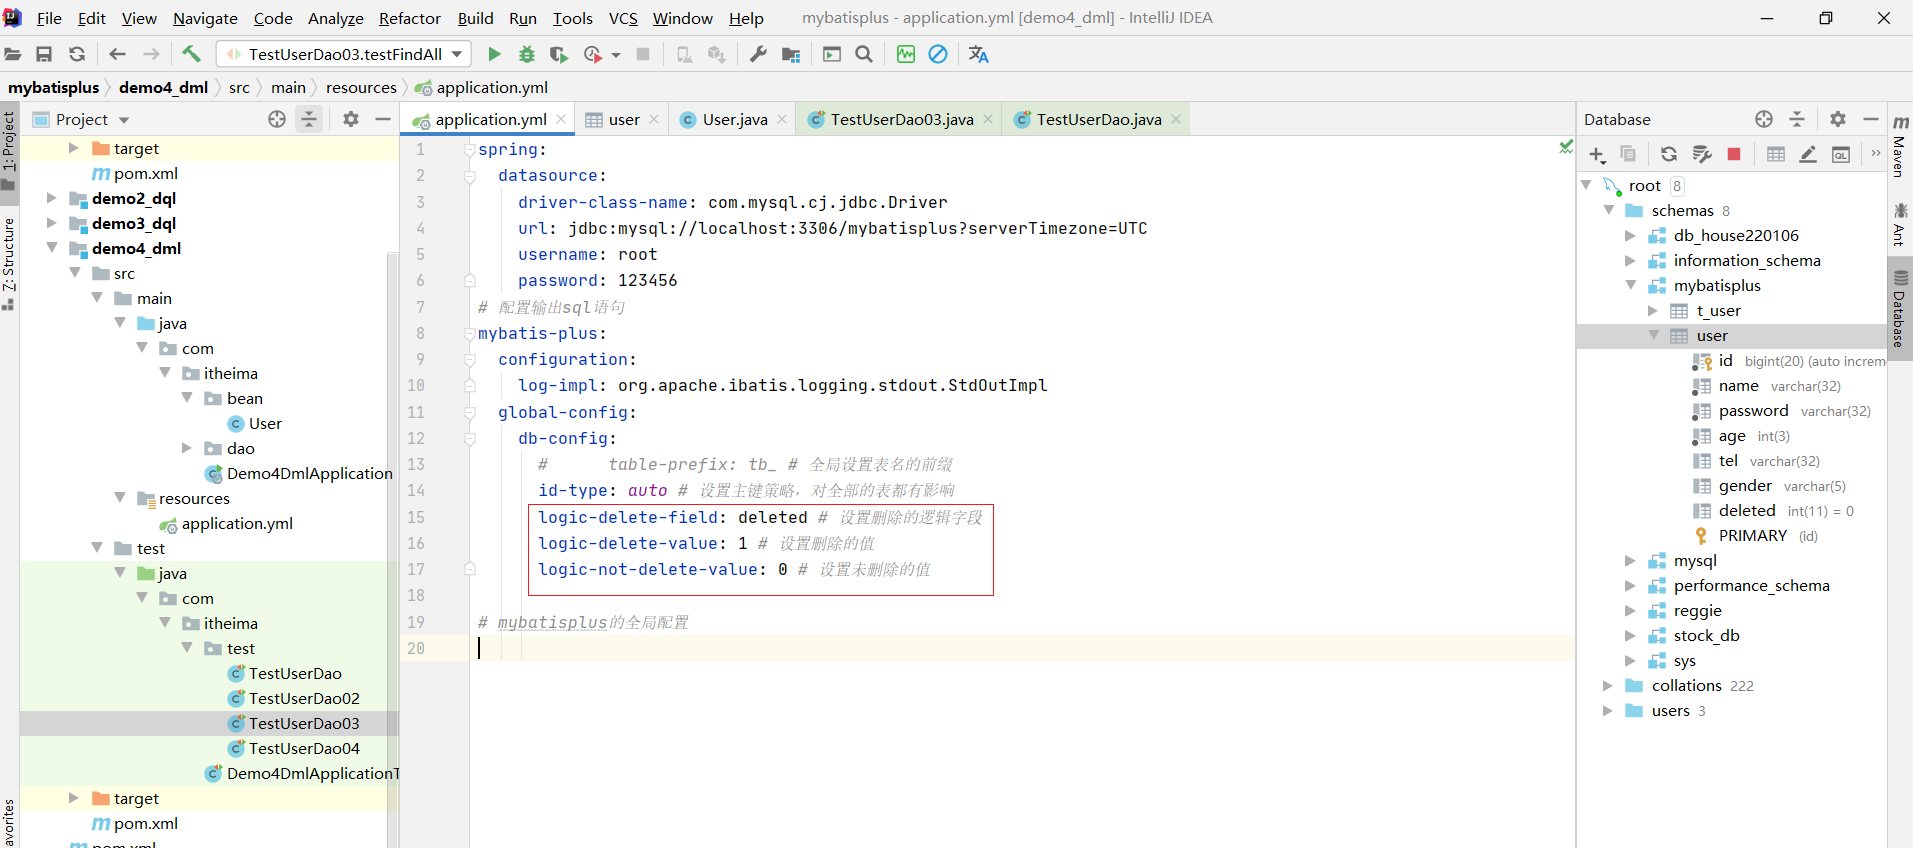Click the Profiler run icon with clock
Screen dimensions: 1913x848
593,54
